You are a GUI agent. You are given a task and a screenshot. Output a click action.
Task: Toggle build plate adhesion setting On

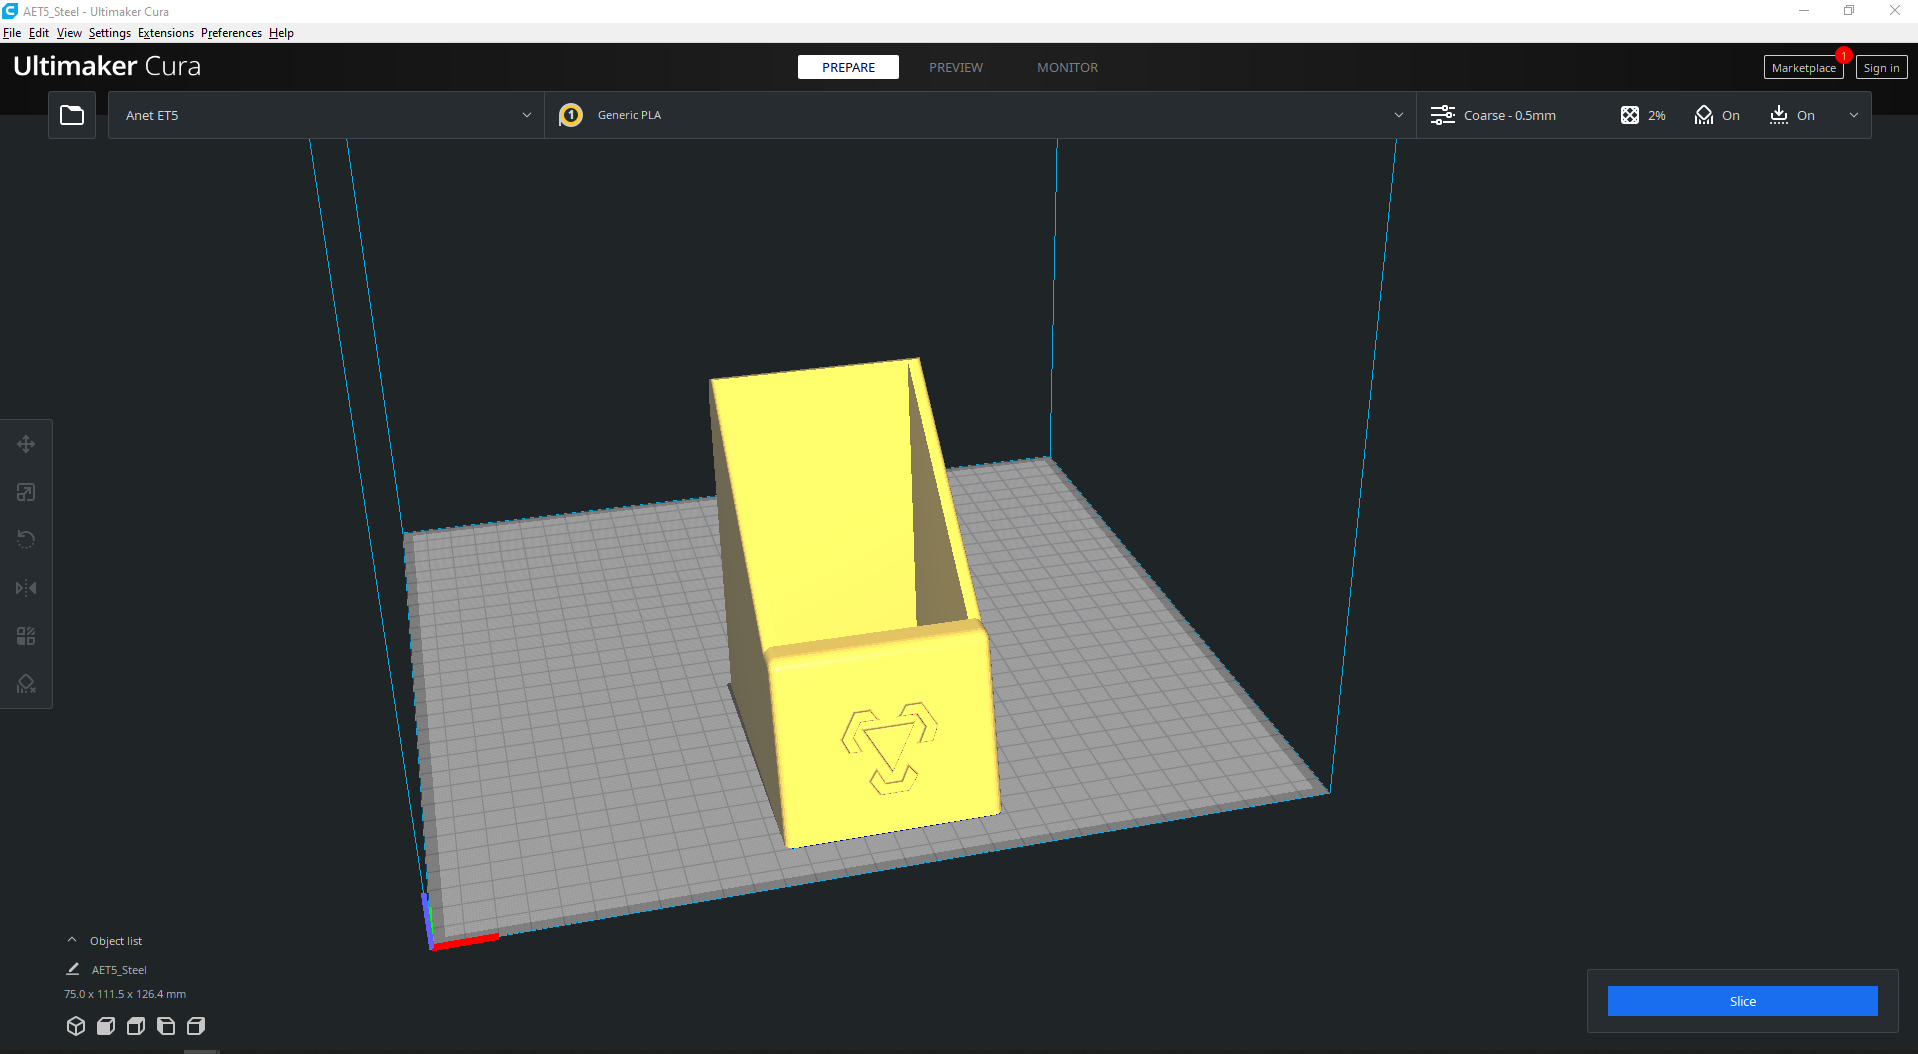click(1792, 115)
